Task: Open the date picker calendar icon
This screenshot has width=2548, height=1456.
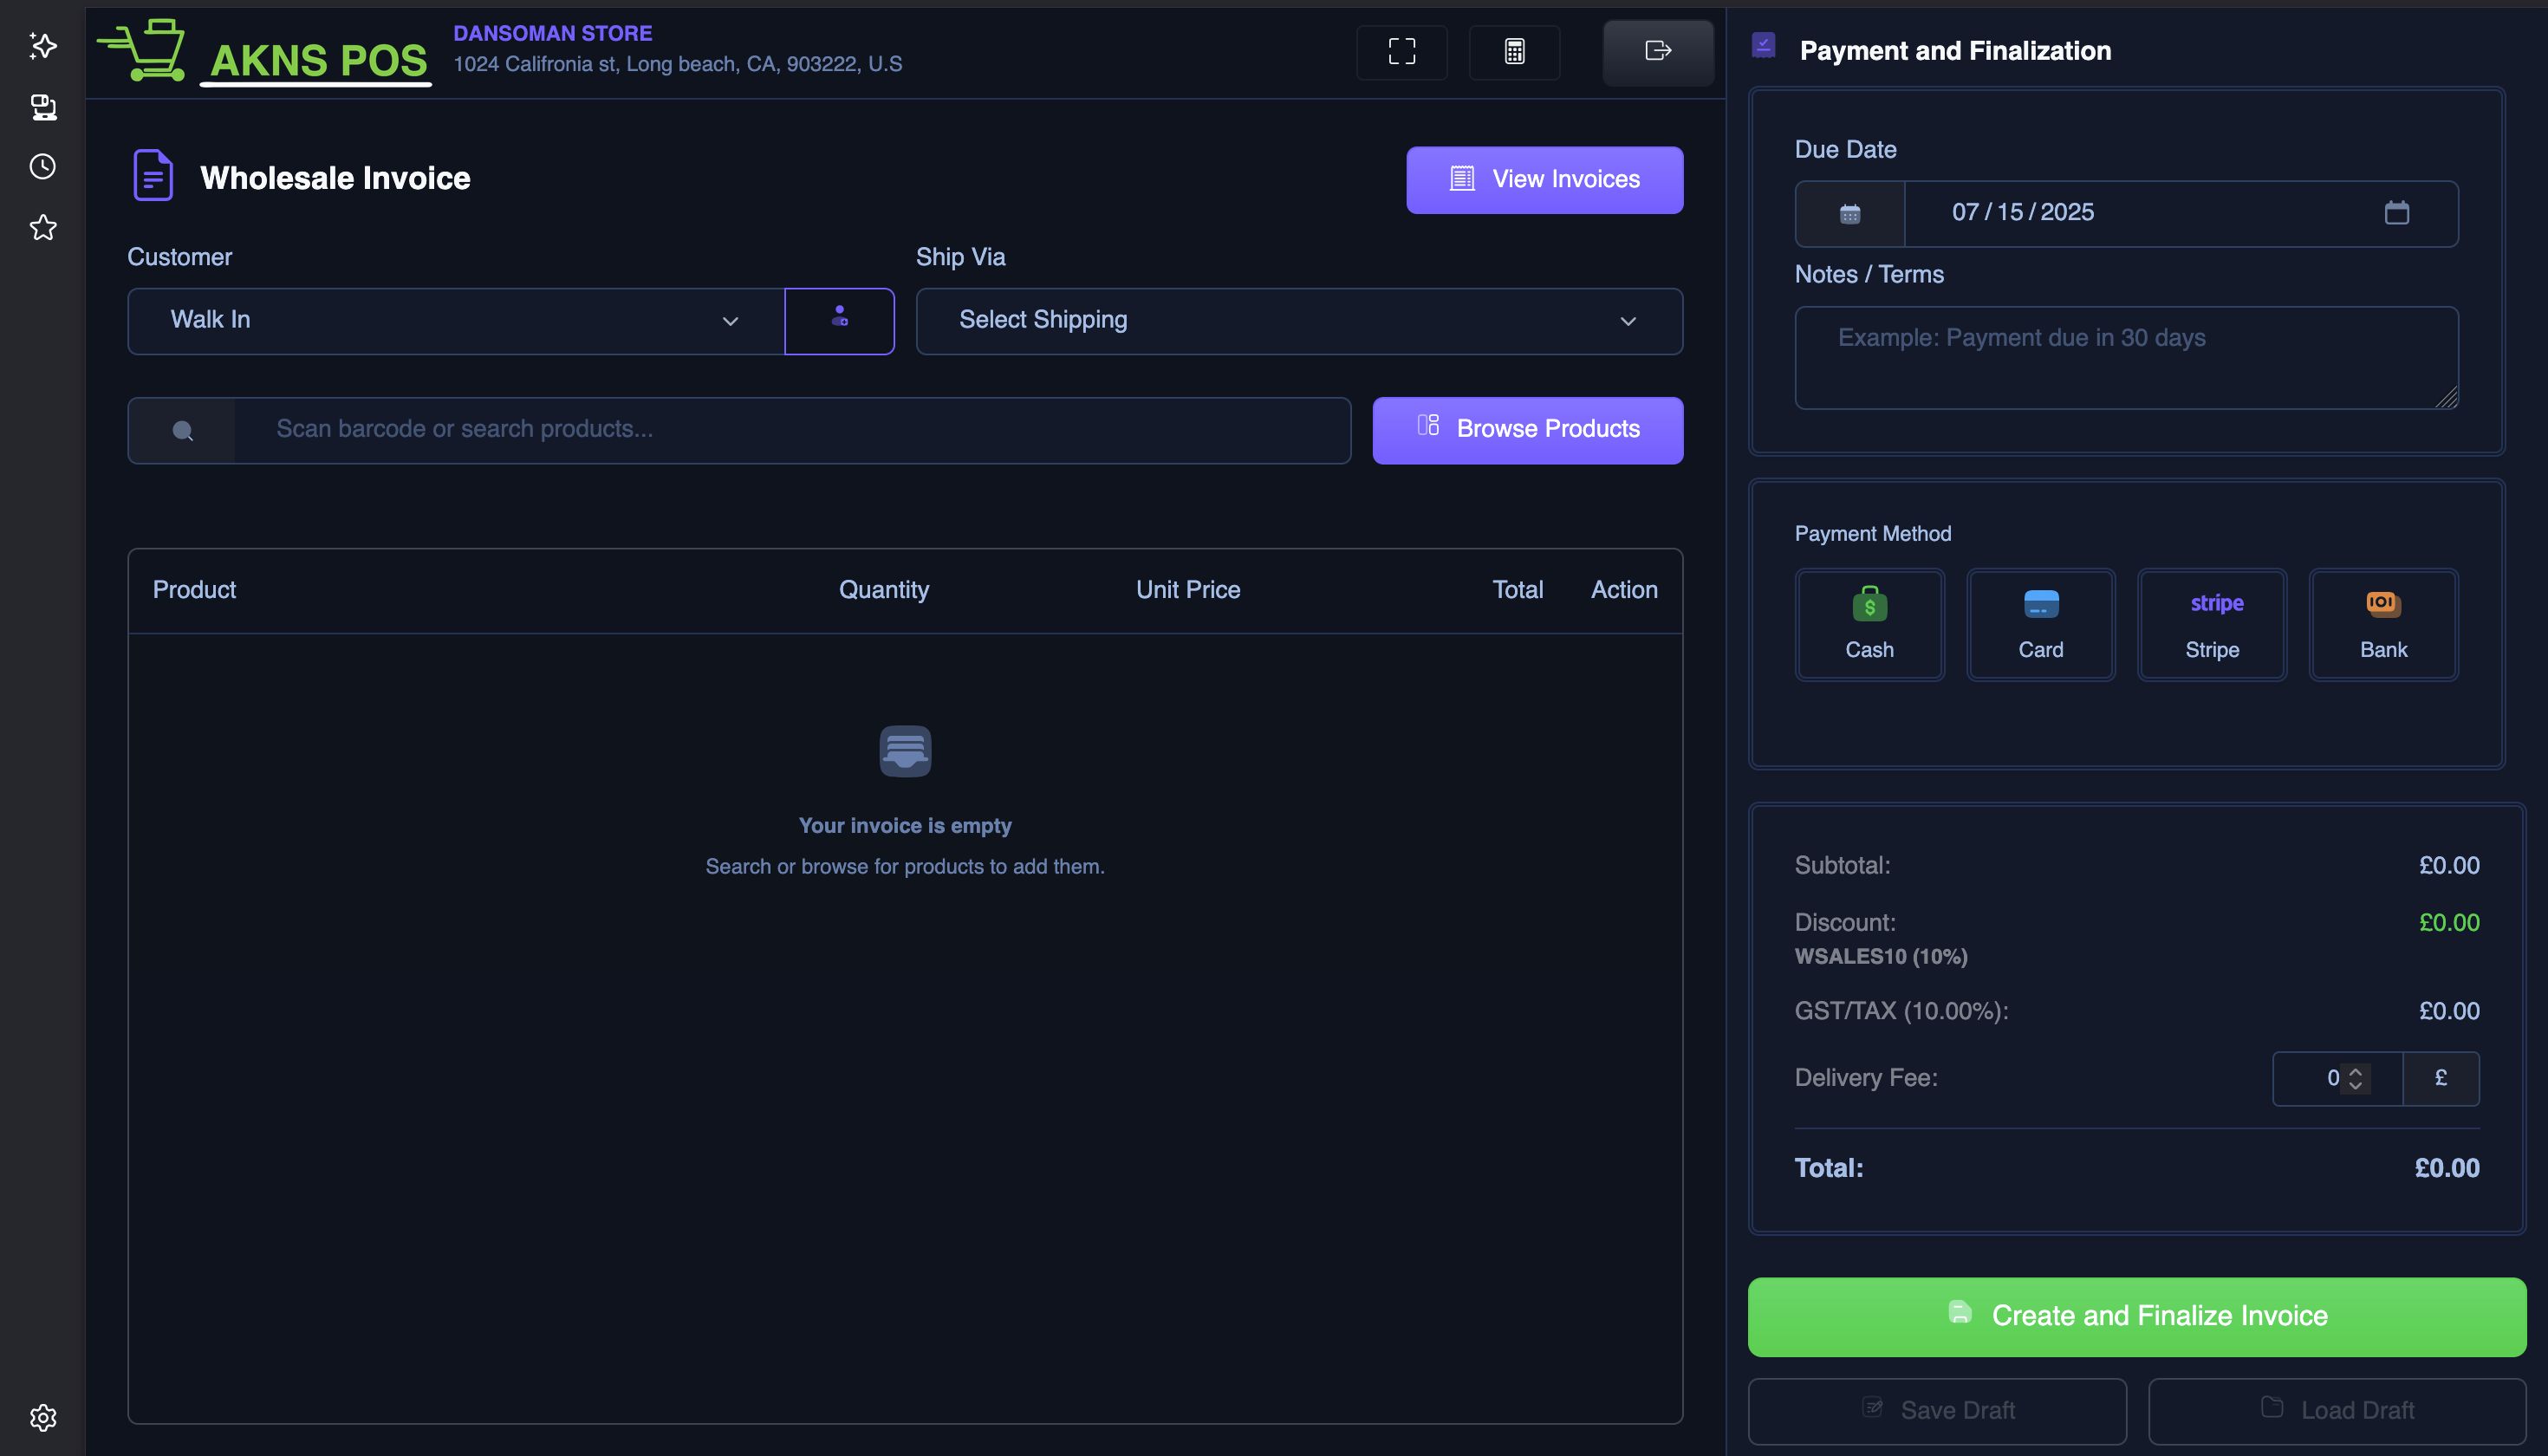Action: click(2396, 212)
